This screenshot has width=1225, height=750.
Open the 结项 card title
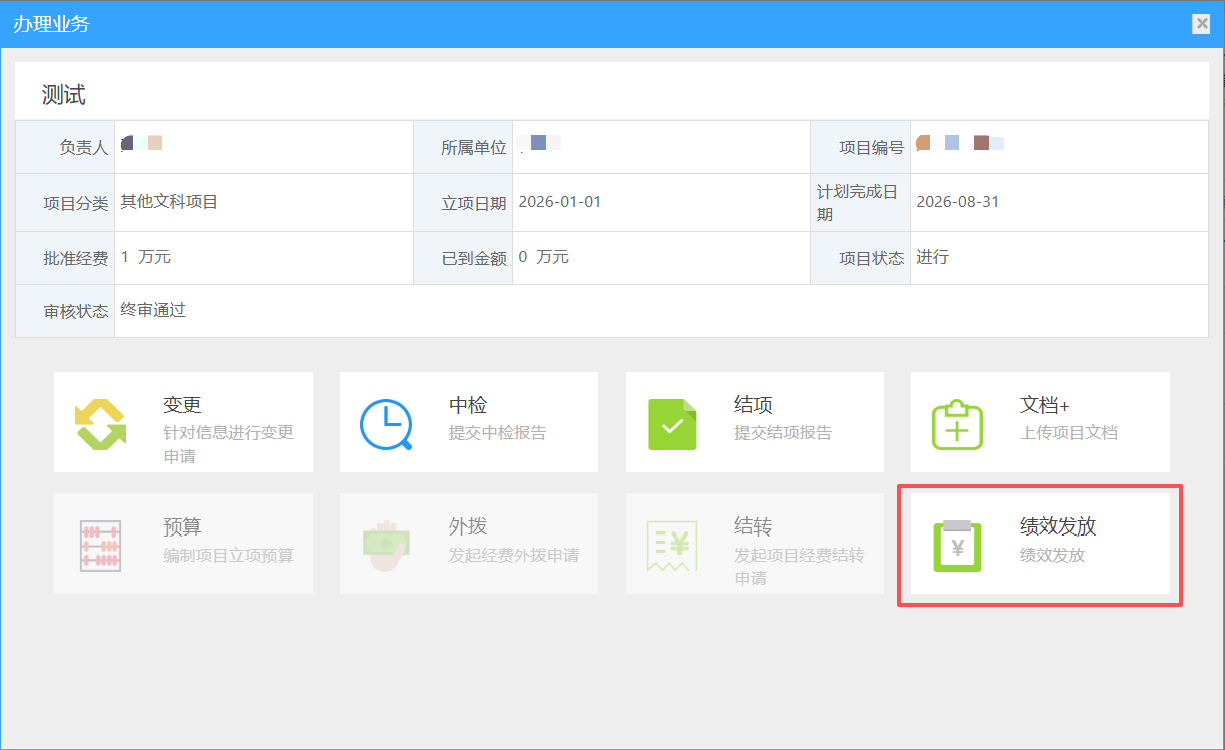(x=753, y=405)
